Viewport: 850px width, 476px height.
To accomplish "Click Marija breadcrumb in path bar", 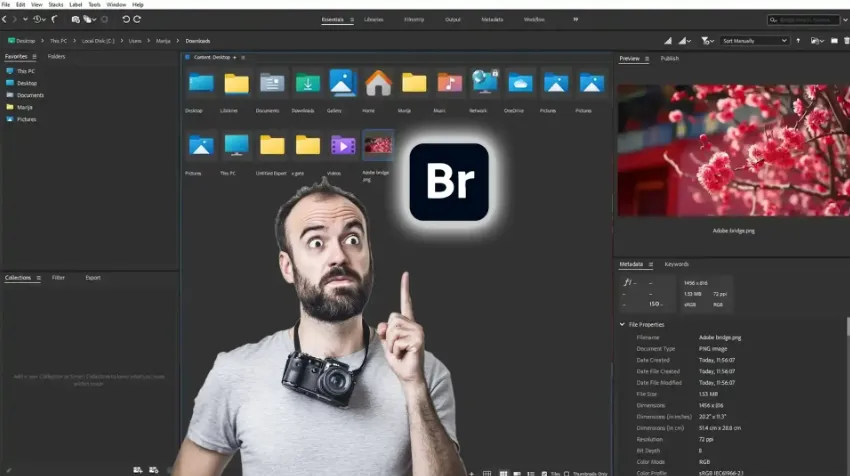I will click(x=163, y=41).
